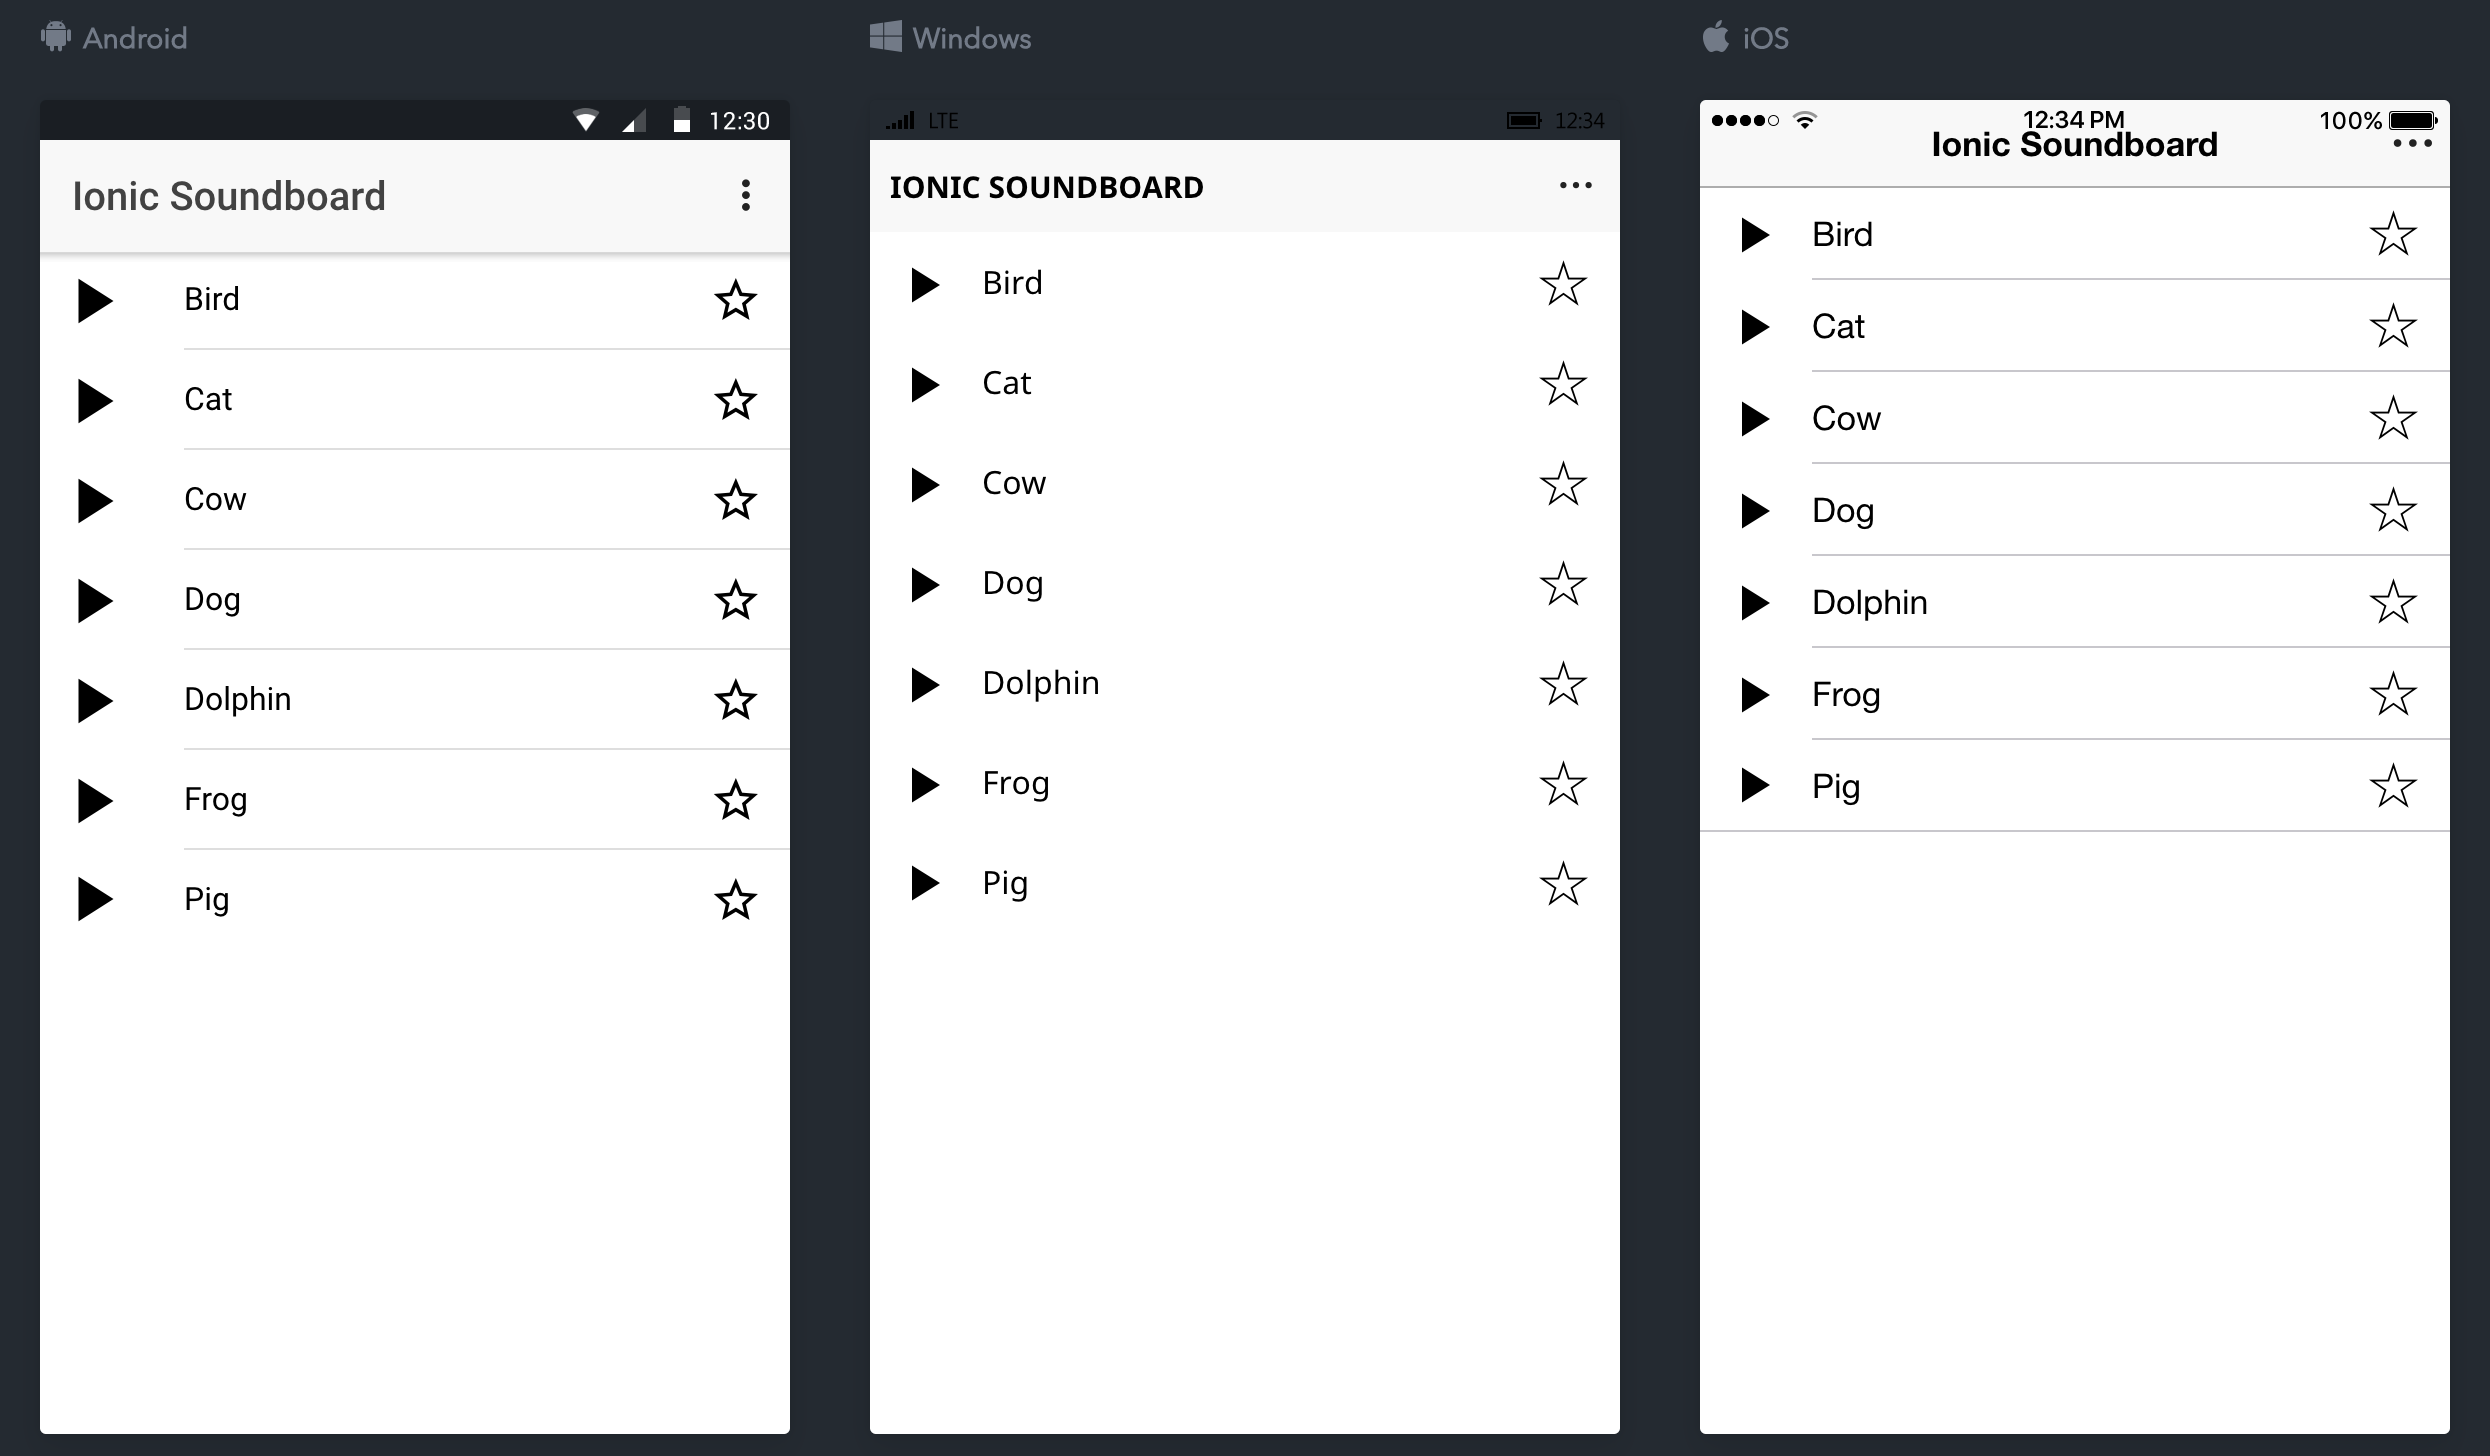Viewport: 2490px width, 1456px height.
Task: Click the Windows platform logo icon
Action: (886, 37)
